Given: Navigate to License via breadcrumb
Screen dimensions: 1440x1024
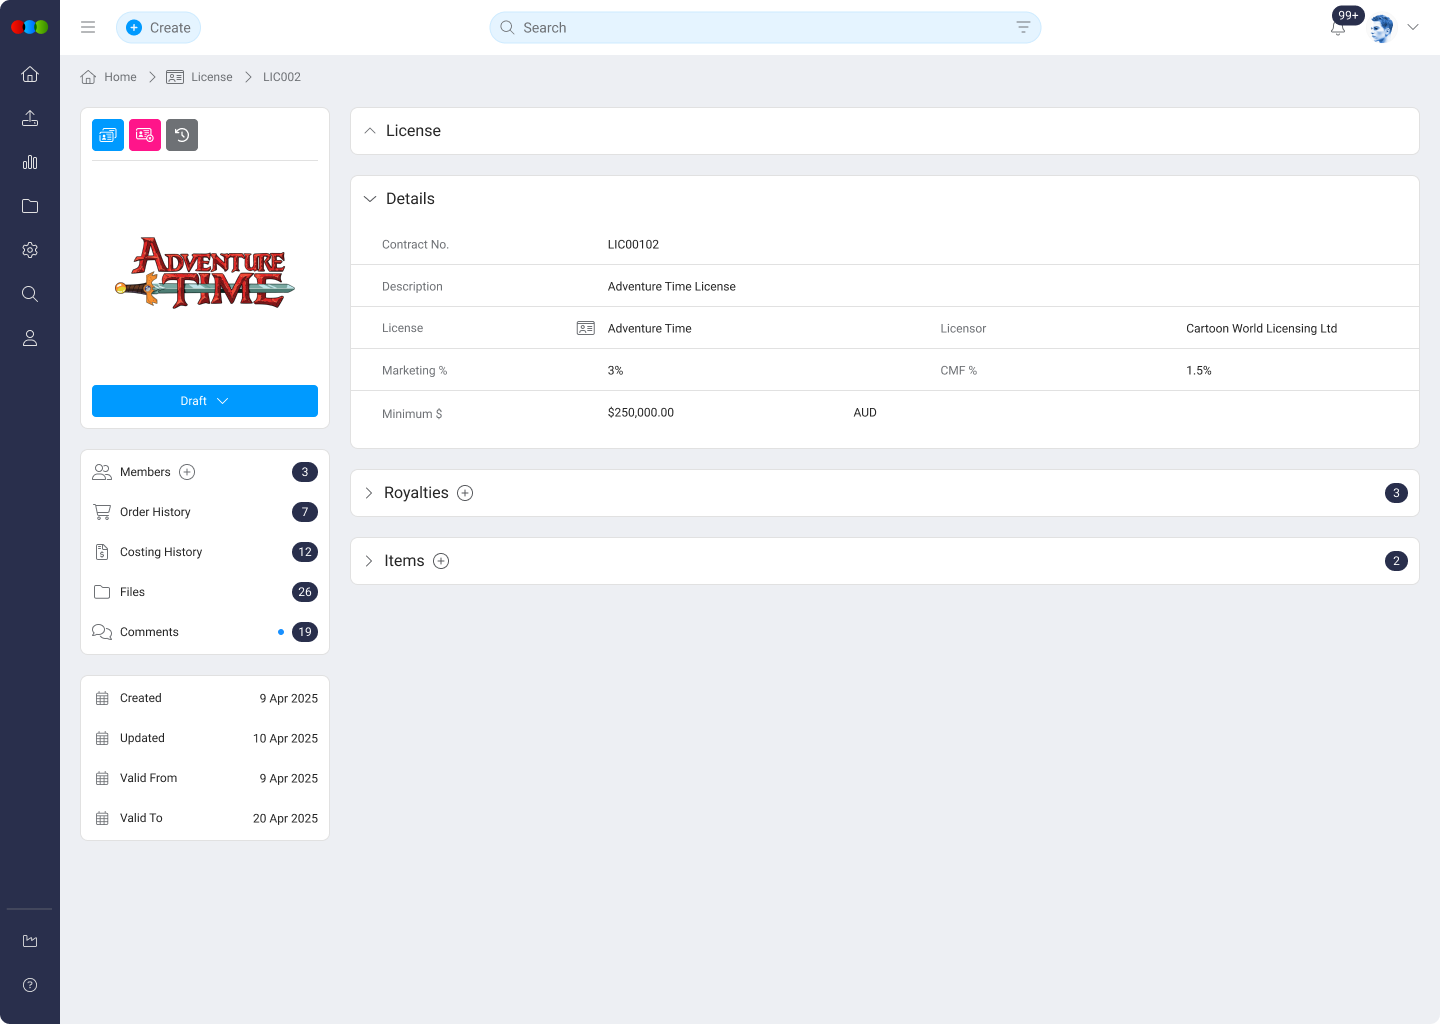Looking at the screenshot, I should tap(212, 76).
